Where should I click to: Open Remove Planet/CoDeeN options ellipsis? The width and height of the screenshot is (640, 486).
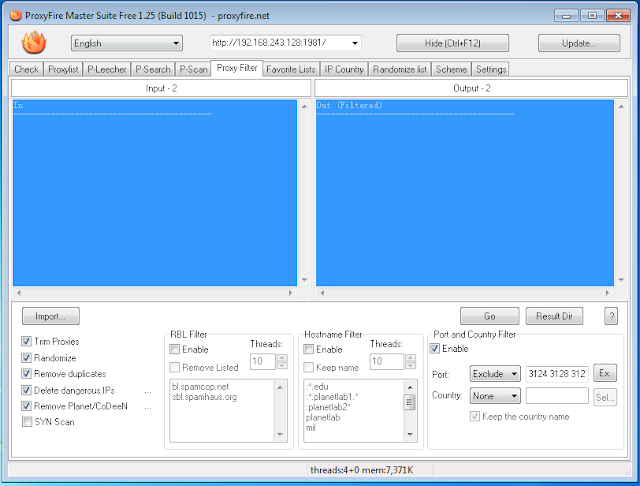pyautogui.click(x=148, y=408)
